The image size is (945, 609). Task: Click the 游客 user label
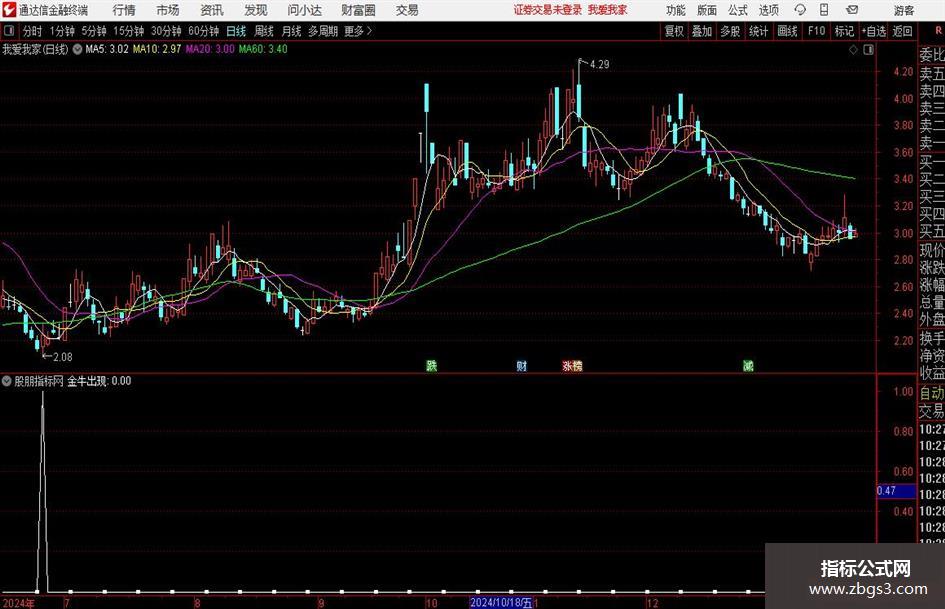tap(904, 10)
